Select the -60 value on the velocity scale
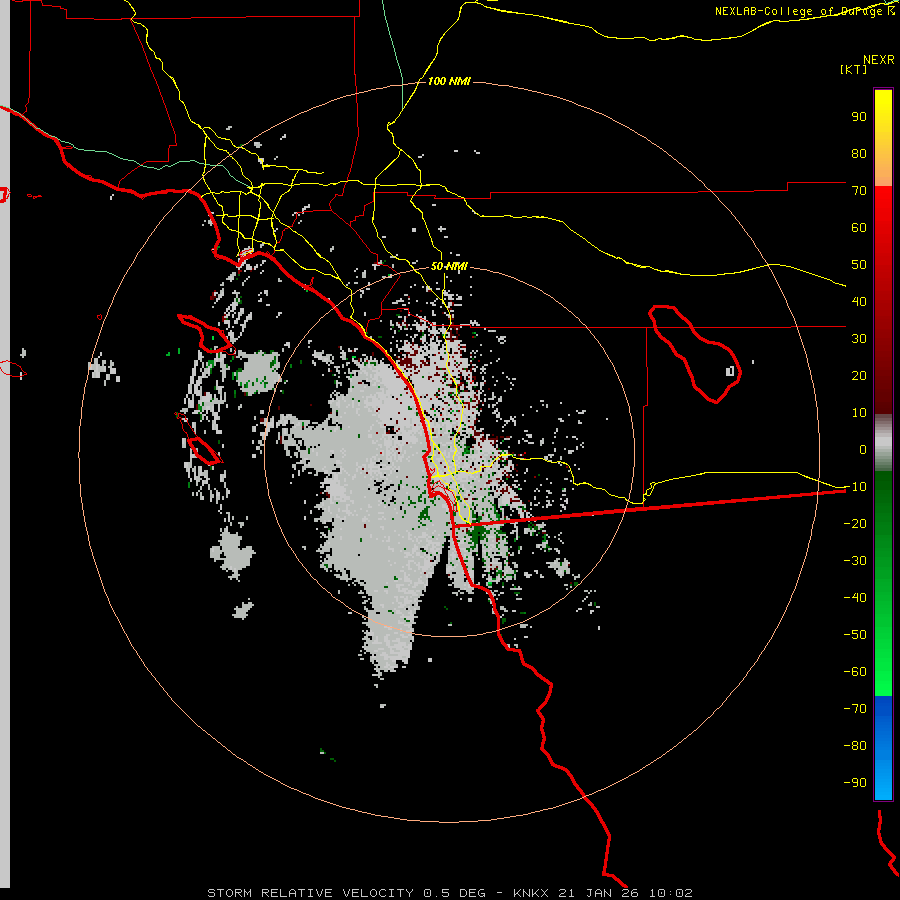The width and height of the screenshot is (900, 900). [x=855, y=672]
